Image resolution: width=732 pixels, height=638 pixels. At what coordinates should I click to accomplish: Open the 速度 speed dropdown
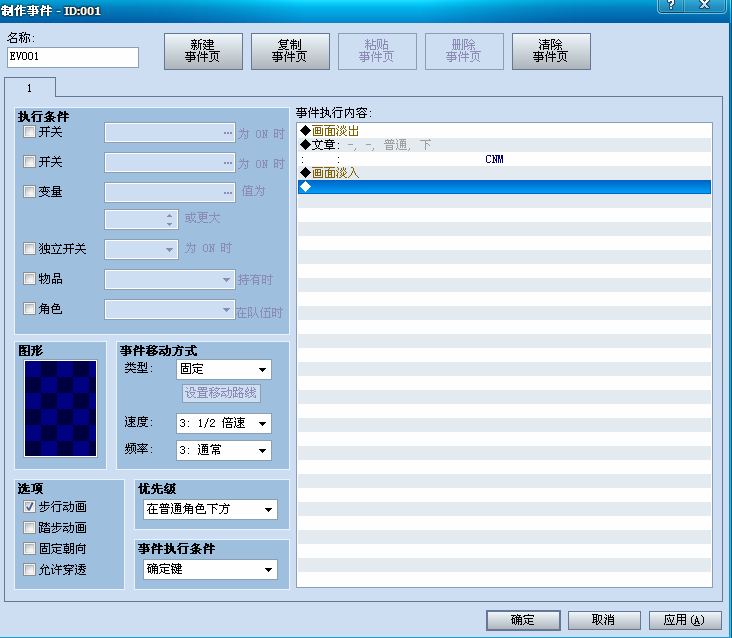pos(224,423)
